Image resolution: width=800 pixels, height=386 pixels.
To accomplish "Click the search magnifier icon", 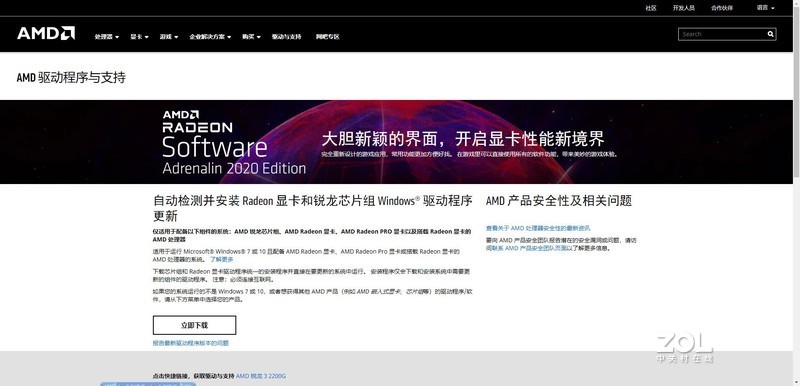I will tap(770, 34).
